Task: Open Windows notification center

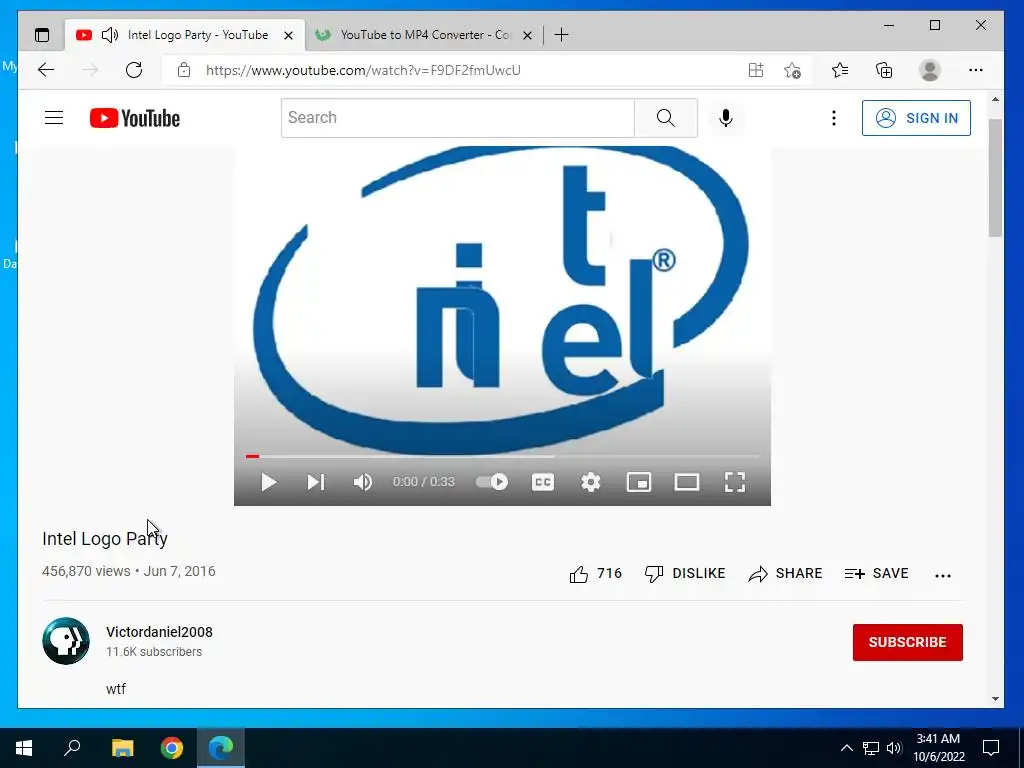Action: pos(991,748)
